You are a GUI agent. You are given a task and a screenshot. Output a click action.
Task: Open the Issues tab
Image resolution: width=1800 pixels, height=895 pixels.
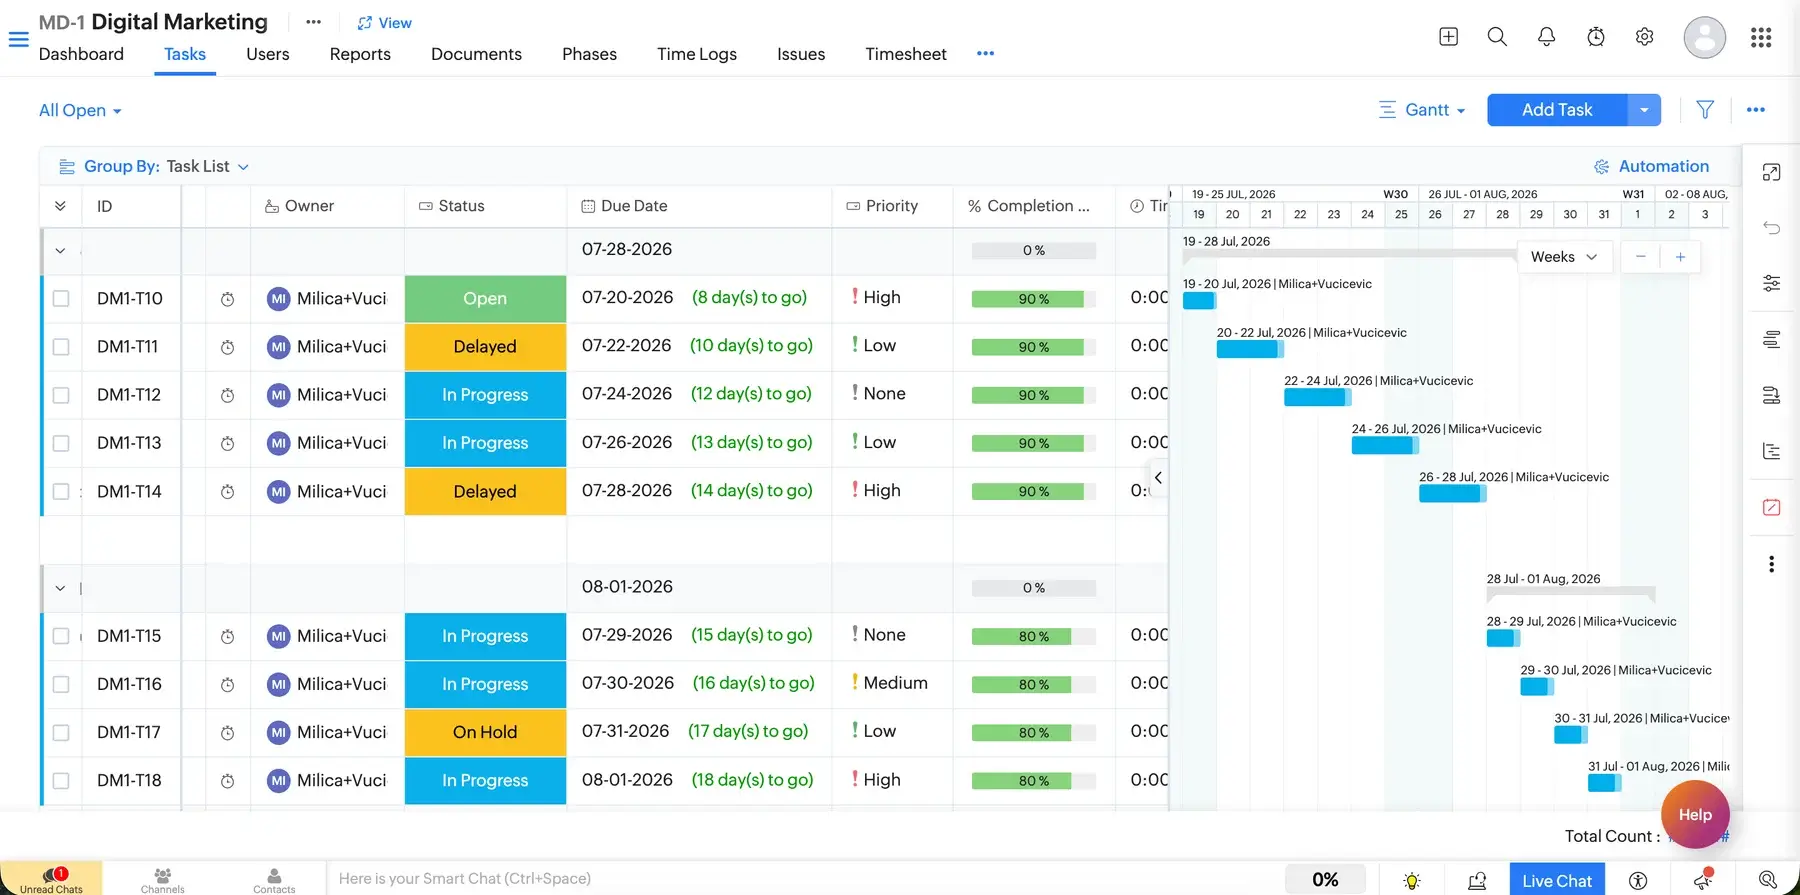click(x=801, y=54)
